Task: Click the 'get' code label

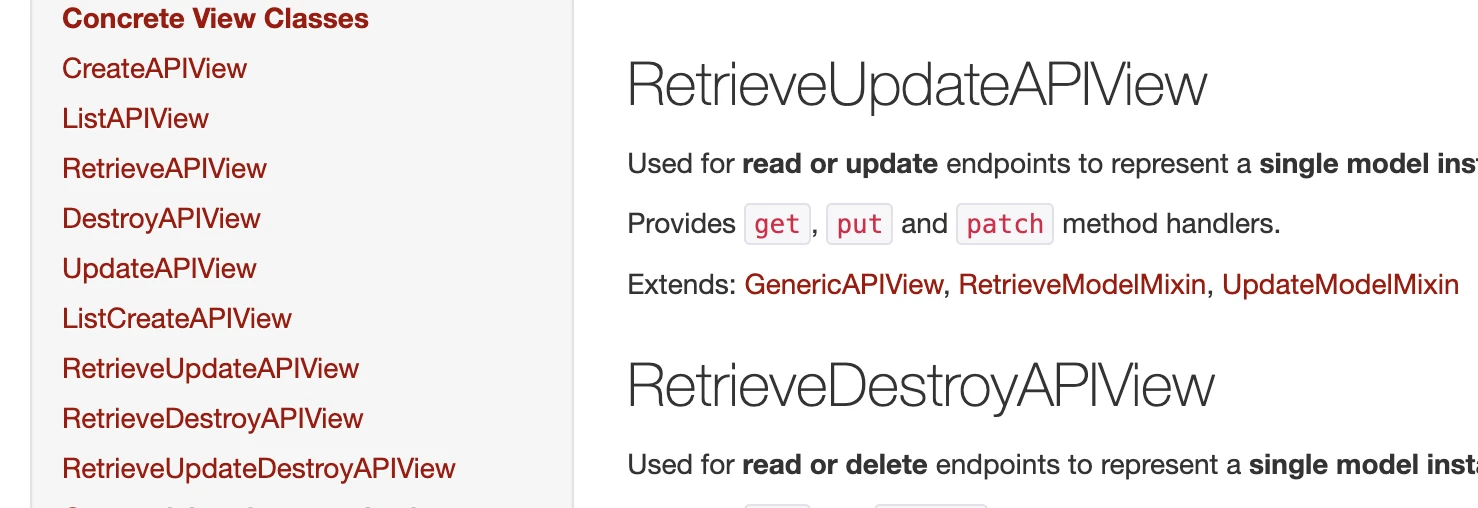Action: click(x=777, y=224)
